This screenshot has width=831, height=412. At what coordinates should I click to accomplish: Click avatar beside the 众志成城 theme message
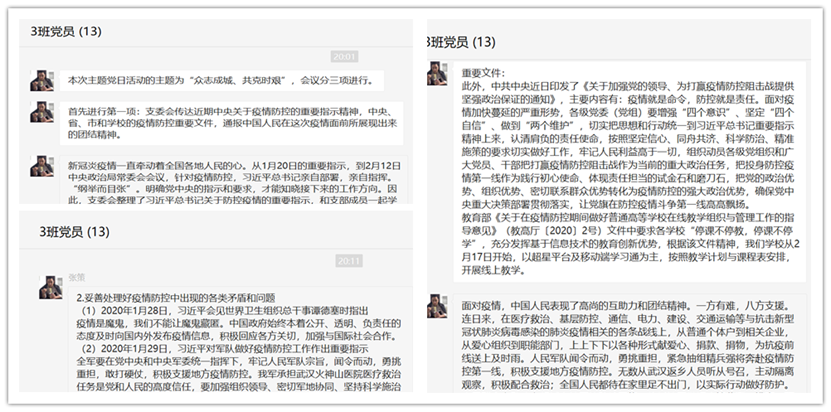pos(41,81)
